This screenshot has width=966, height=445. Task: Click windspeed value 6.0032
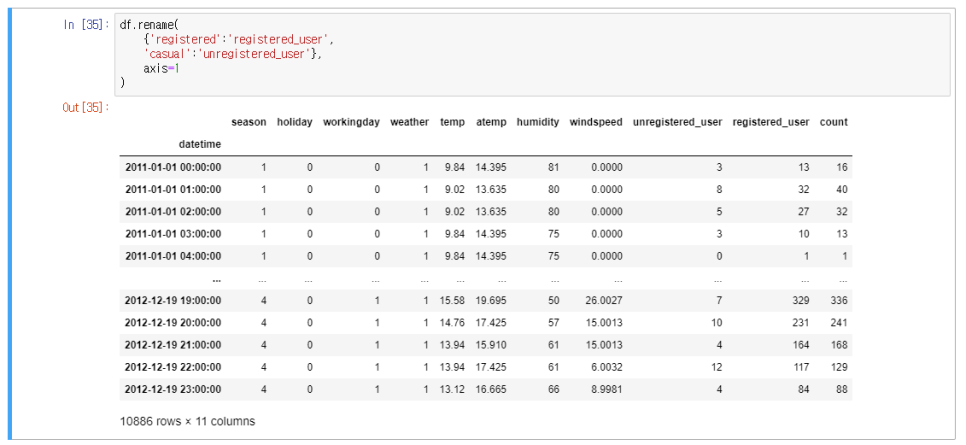pos(607,367)
